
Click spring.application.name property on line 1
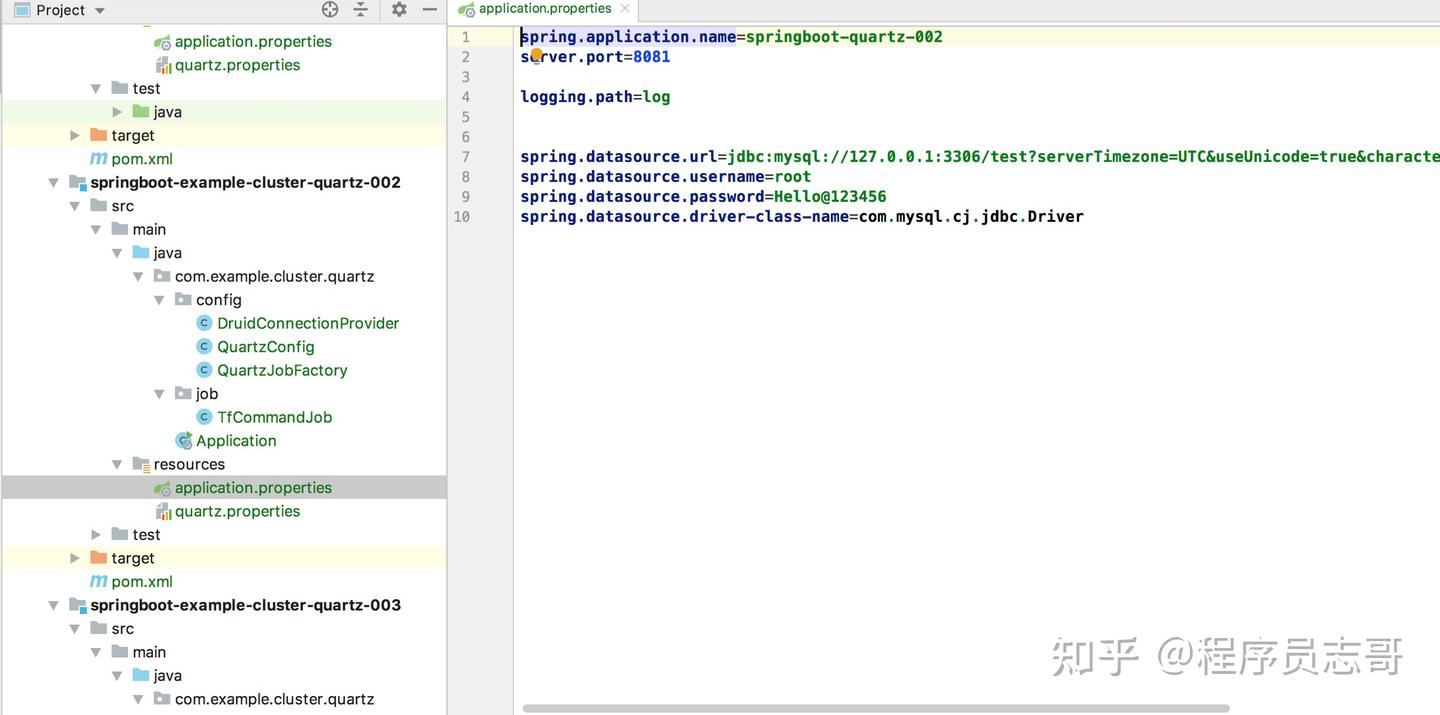[x=628, y=37]
